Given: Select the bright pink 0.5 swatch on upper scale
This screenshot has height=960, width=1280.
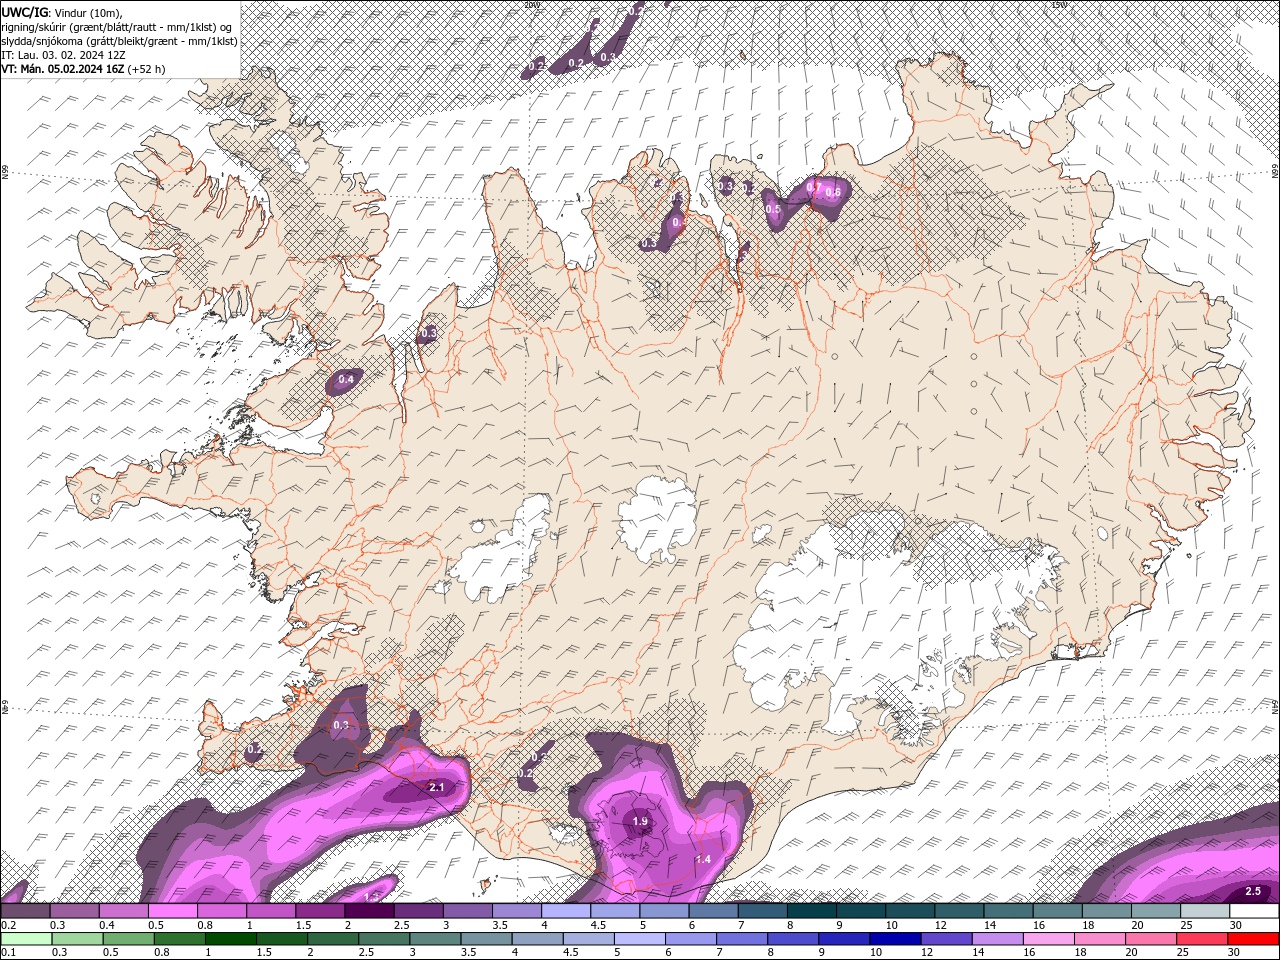Looking at the screenshot, I should pos(173,911).
